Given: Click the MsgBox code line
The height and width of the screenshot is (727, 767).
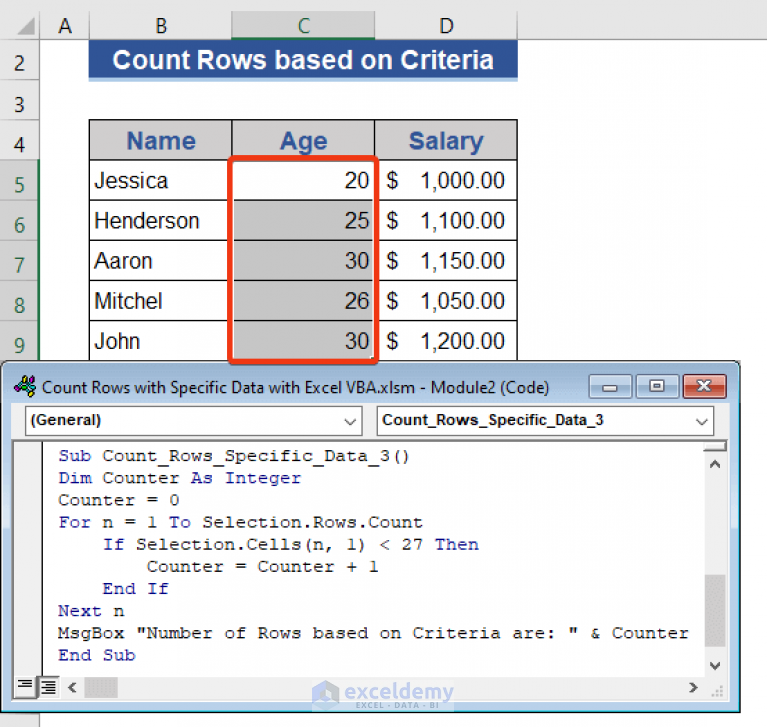Looking at the screenshot, I should pos(373,633).
